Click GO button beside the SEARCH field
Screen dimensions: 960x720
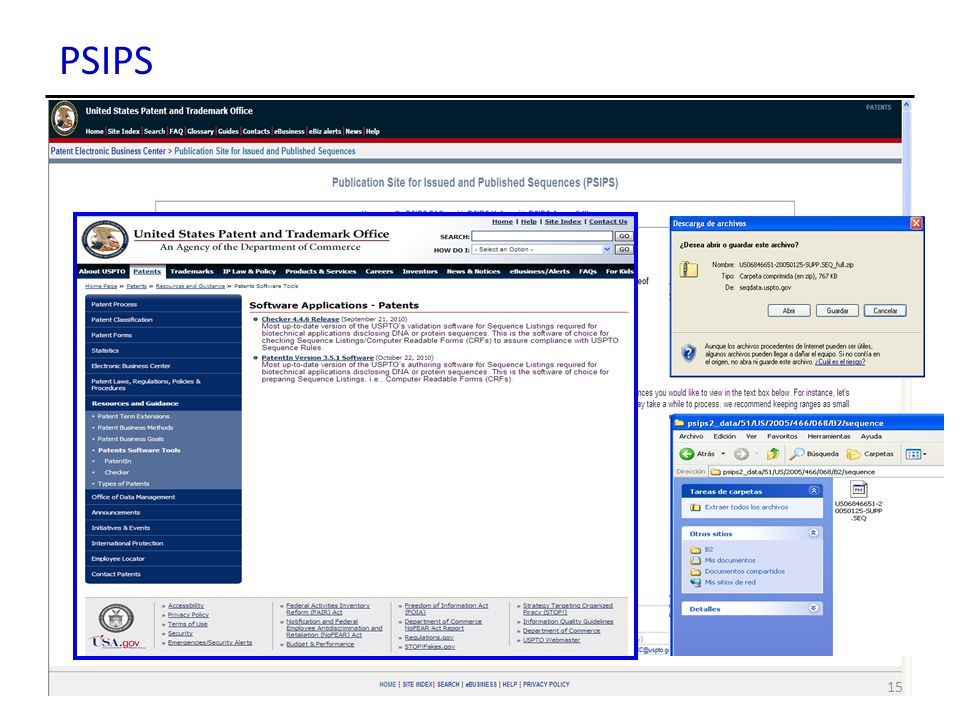(x=624, y=236)
